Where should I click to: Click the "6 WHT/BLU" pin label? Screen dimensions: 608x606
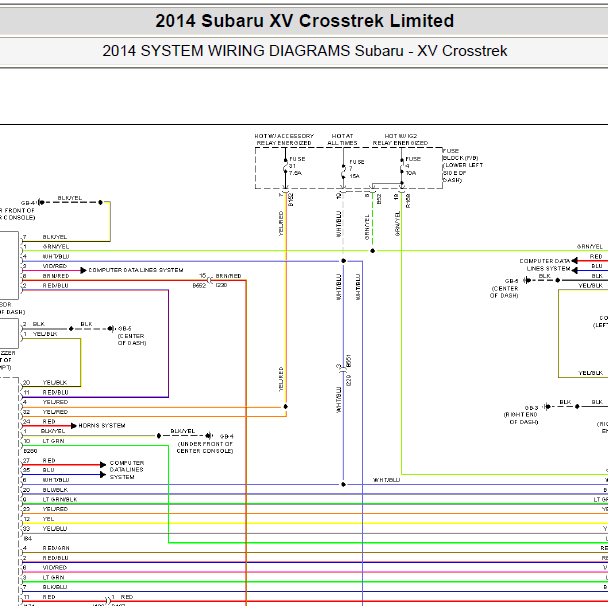click(x=46, y=480)
